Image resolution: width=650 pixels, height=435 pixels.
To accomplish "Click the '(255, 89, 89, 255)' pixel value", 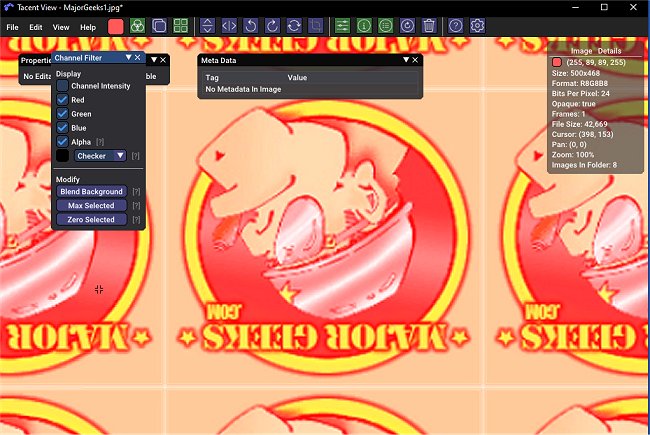I will coord(596,63).
